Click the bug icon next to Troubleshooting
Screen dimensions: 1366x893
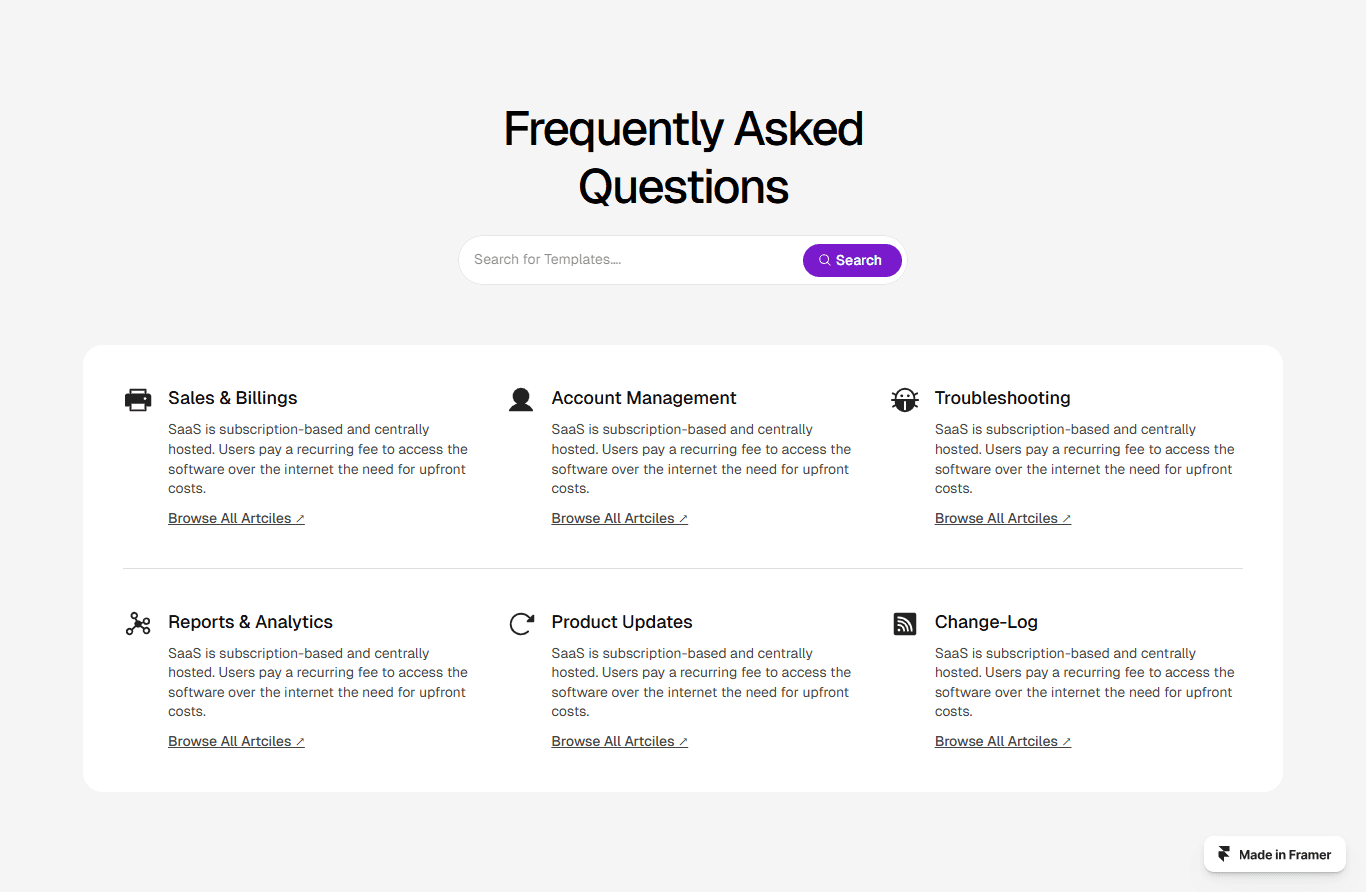click(904, 400)
